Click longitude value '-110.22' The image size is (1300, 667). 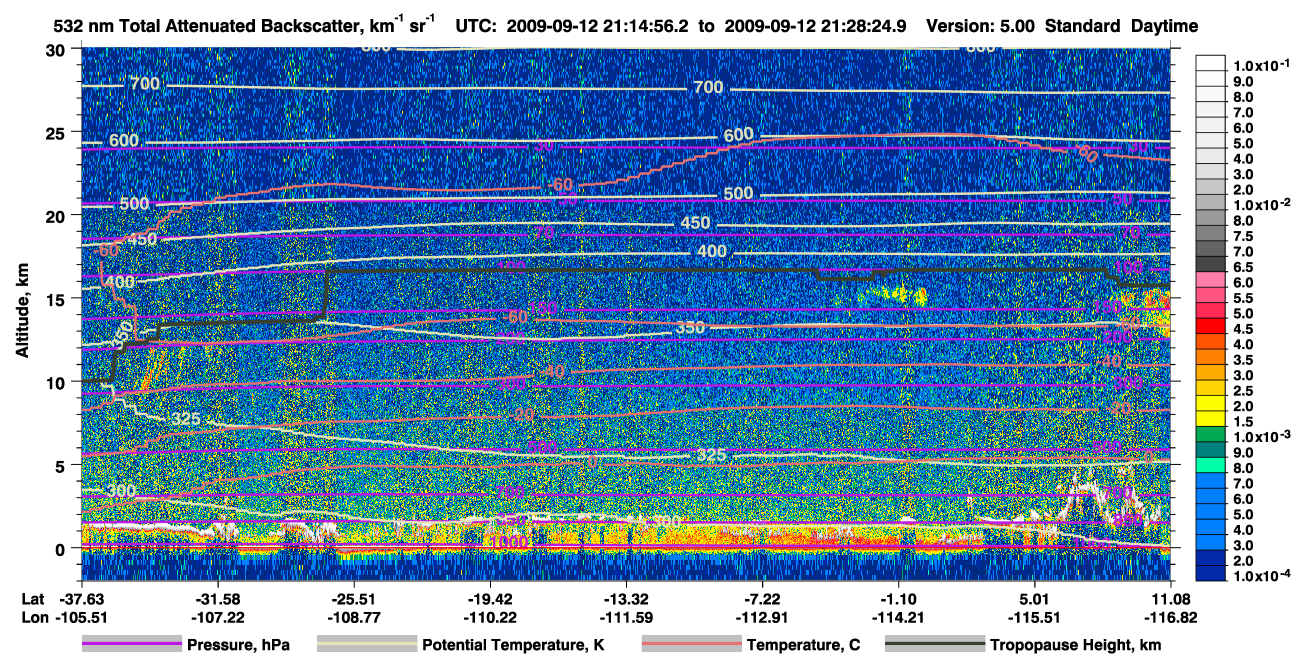pyautogui.click(x=488, y=617)
